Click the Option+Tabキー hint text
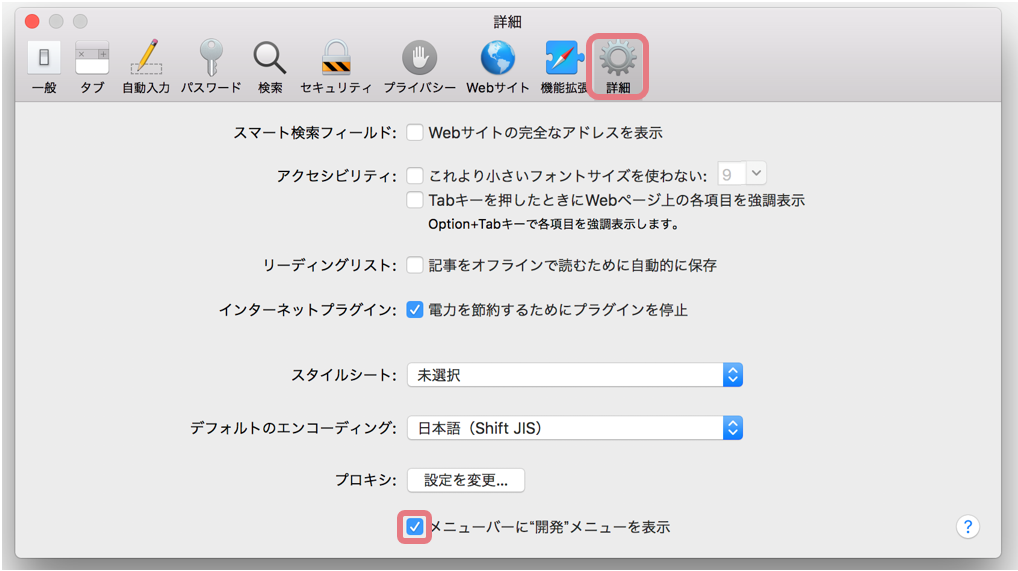This screenshot has height=571, width=1018. [x=554, y=225]
